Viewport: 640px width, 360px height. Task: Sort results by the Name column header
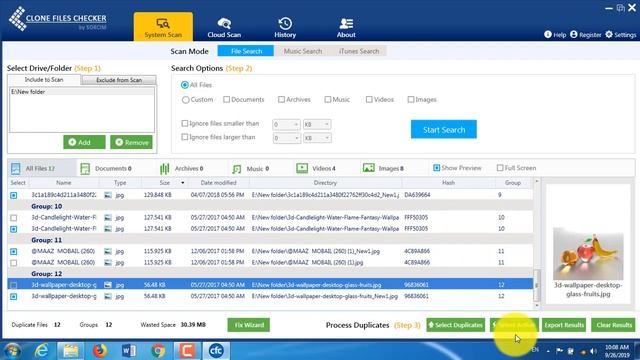point(64,183)
